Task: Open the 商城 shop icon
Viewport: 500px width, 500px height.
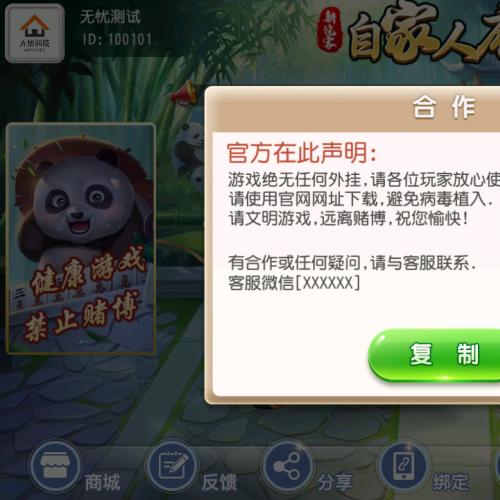Action: coord(55,466)
